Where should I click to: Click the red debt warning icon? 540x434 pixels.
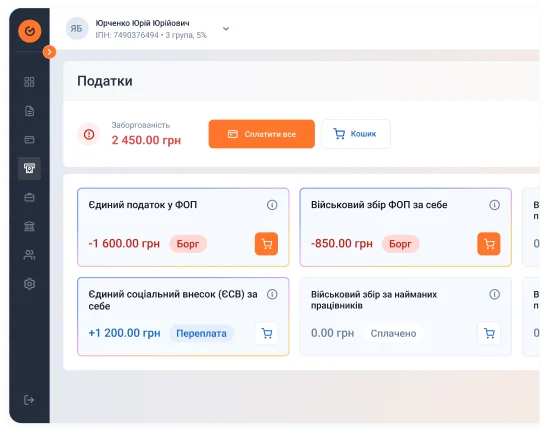point(89,134)
